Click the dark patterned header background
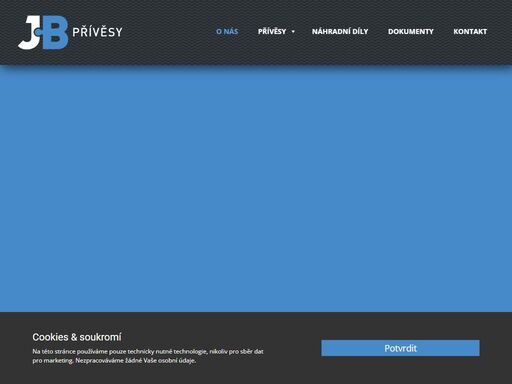Screen dimensions: 512x384 pyautogui.click(x=167, y=53)
